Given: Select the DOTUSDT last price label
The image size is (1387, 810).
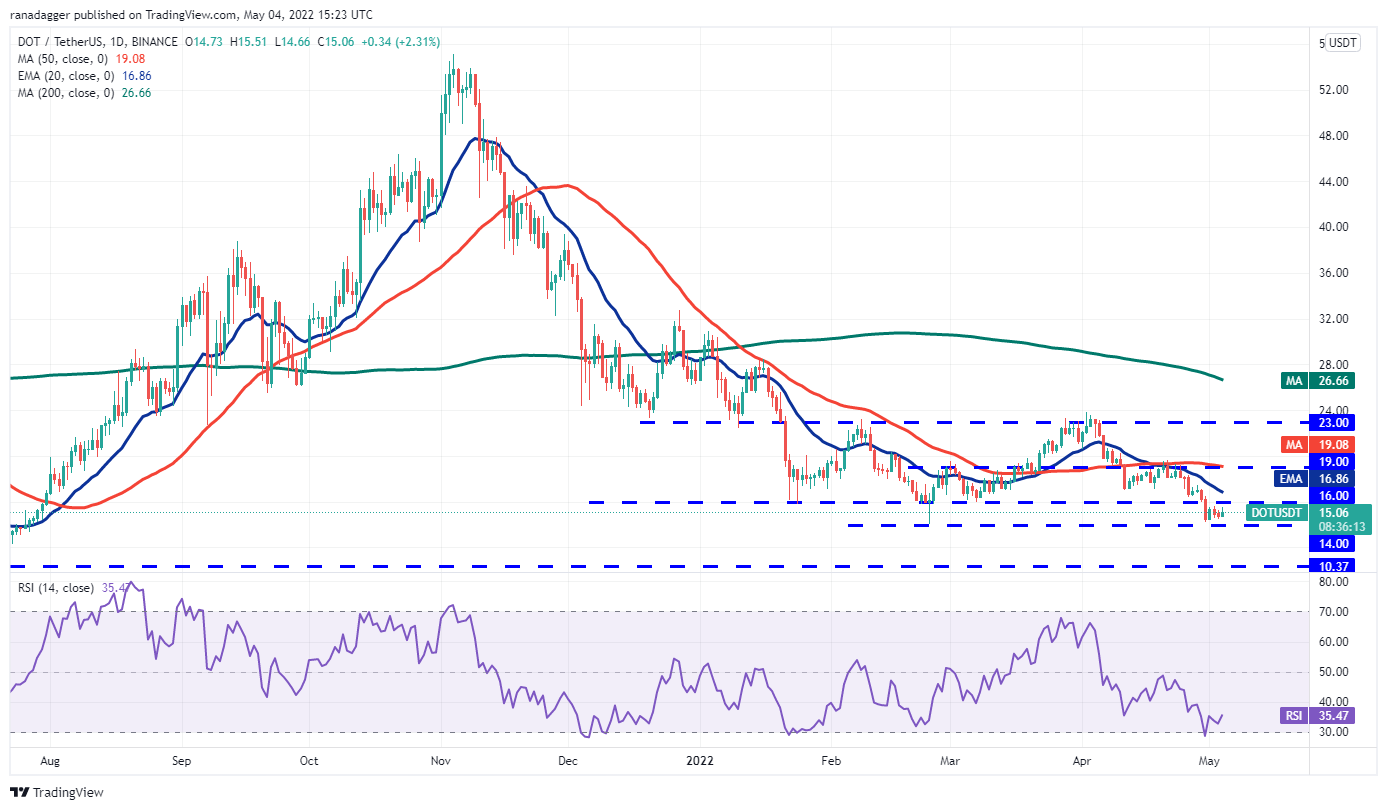Looking at the screenshot, I should tap(1277, 513).
